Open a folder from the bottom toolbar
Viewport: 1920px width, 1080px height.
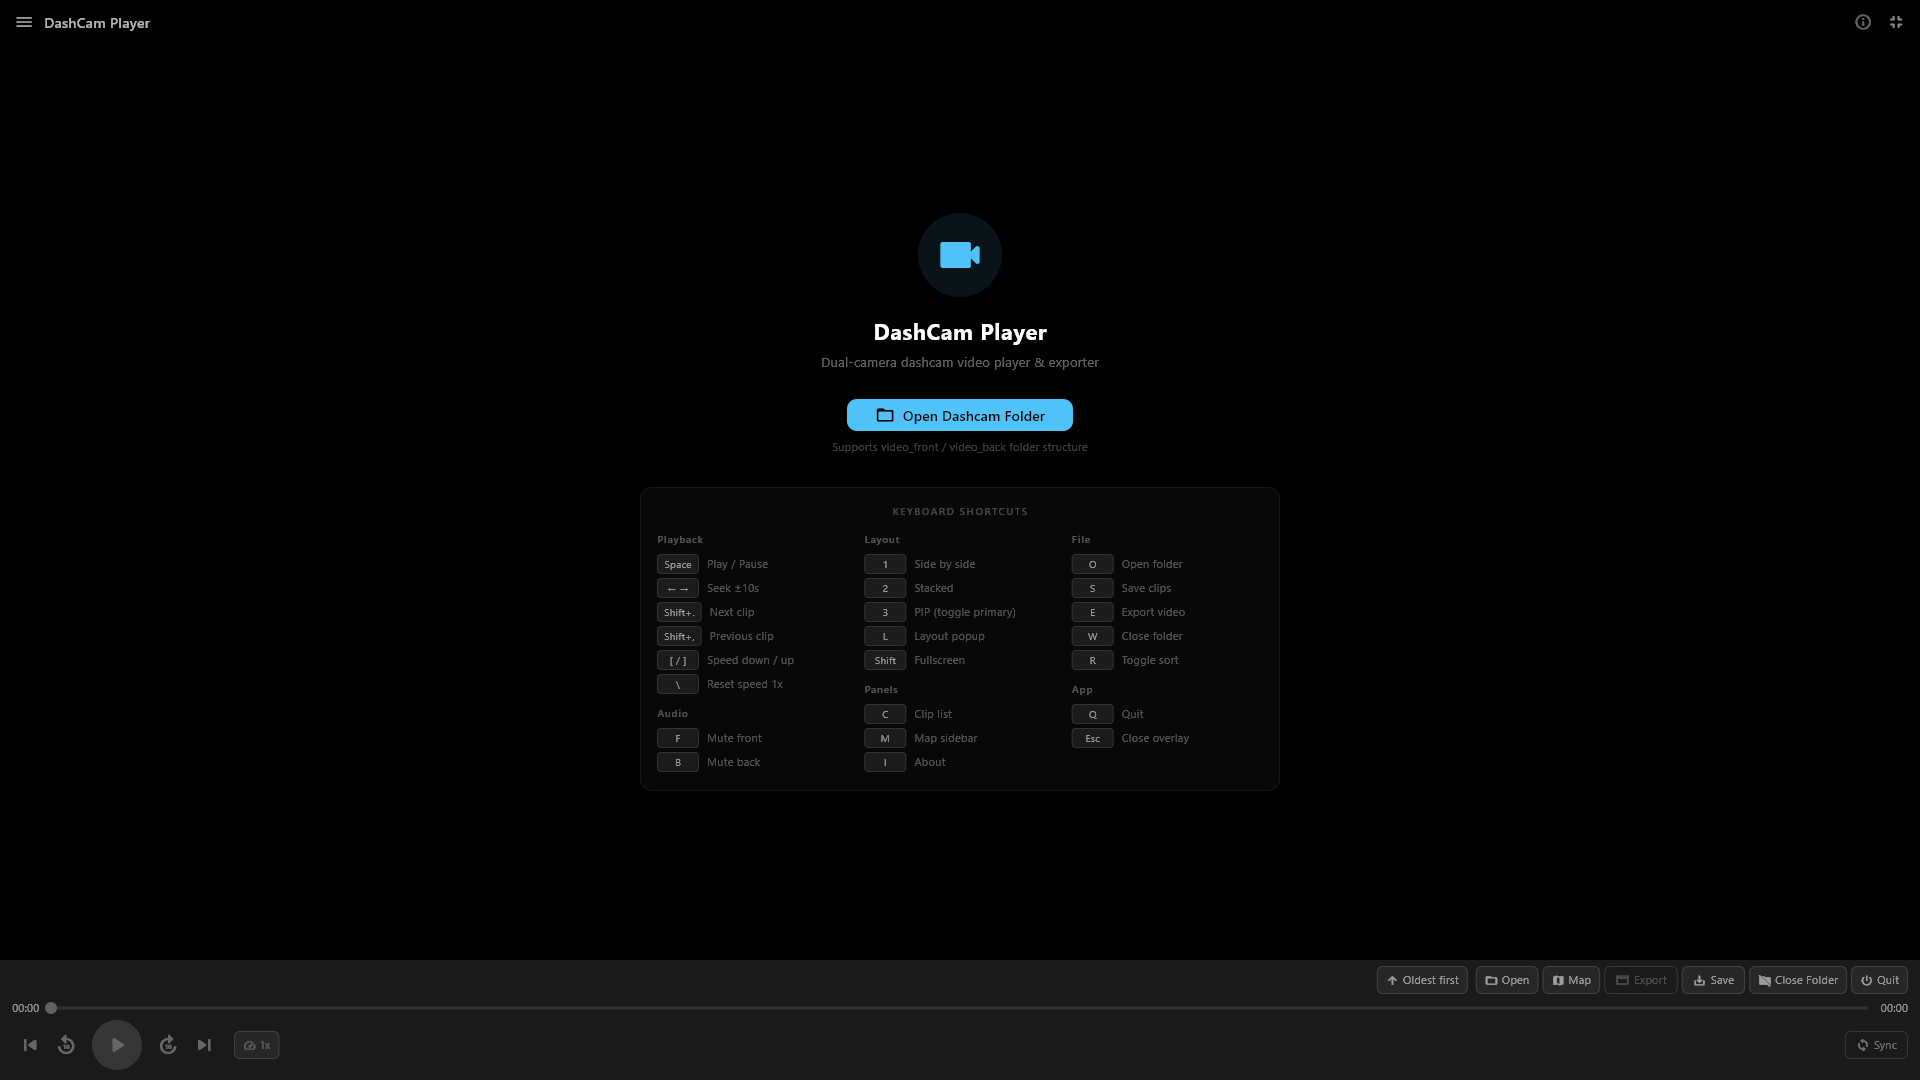tap(1506, 980)
